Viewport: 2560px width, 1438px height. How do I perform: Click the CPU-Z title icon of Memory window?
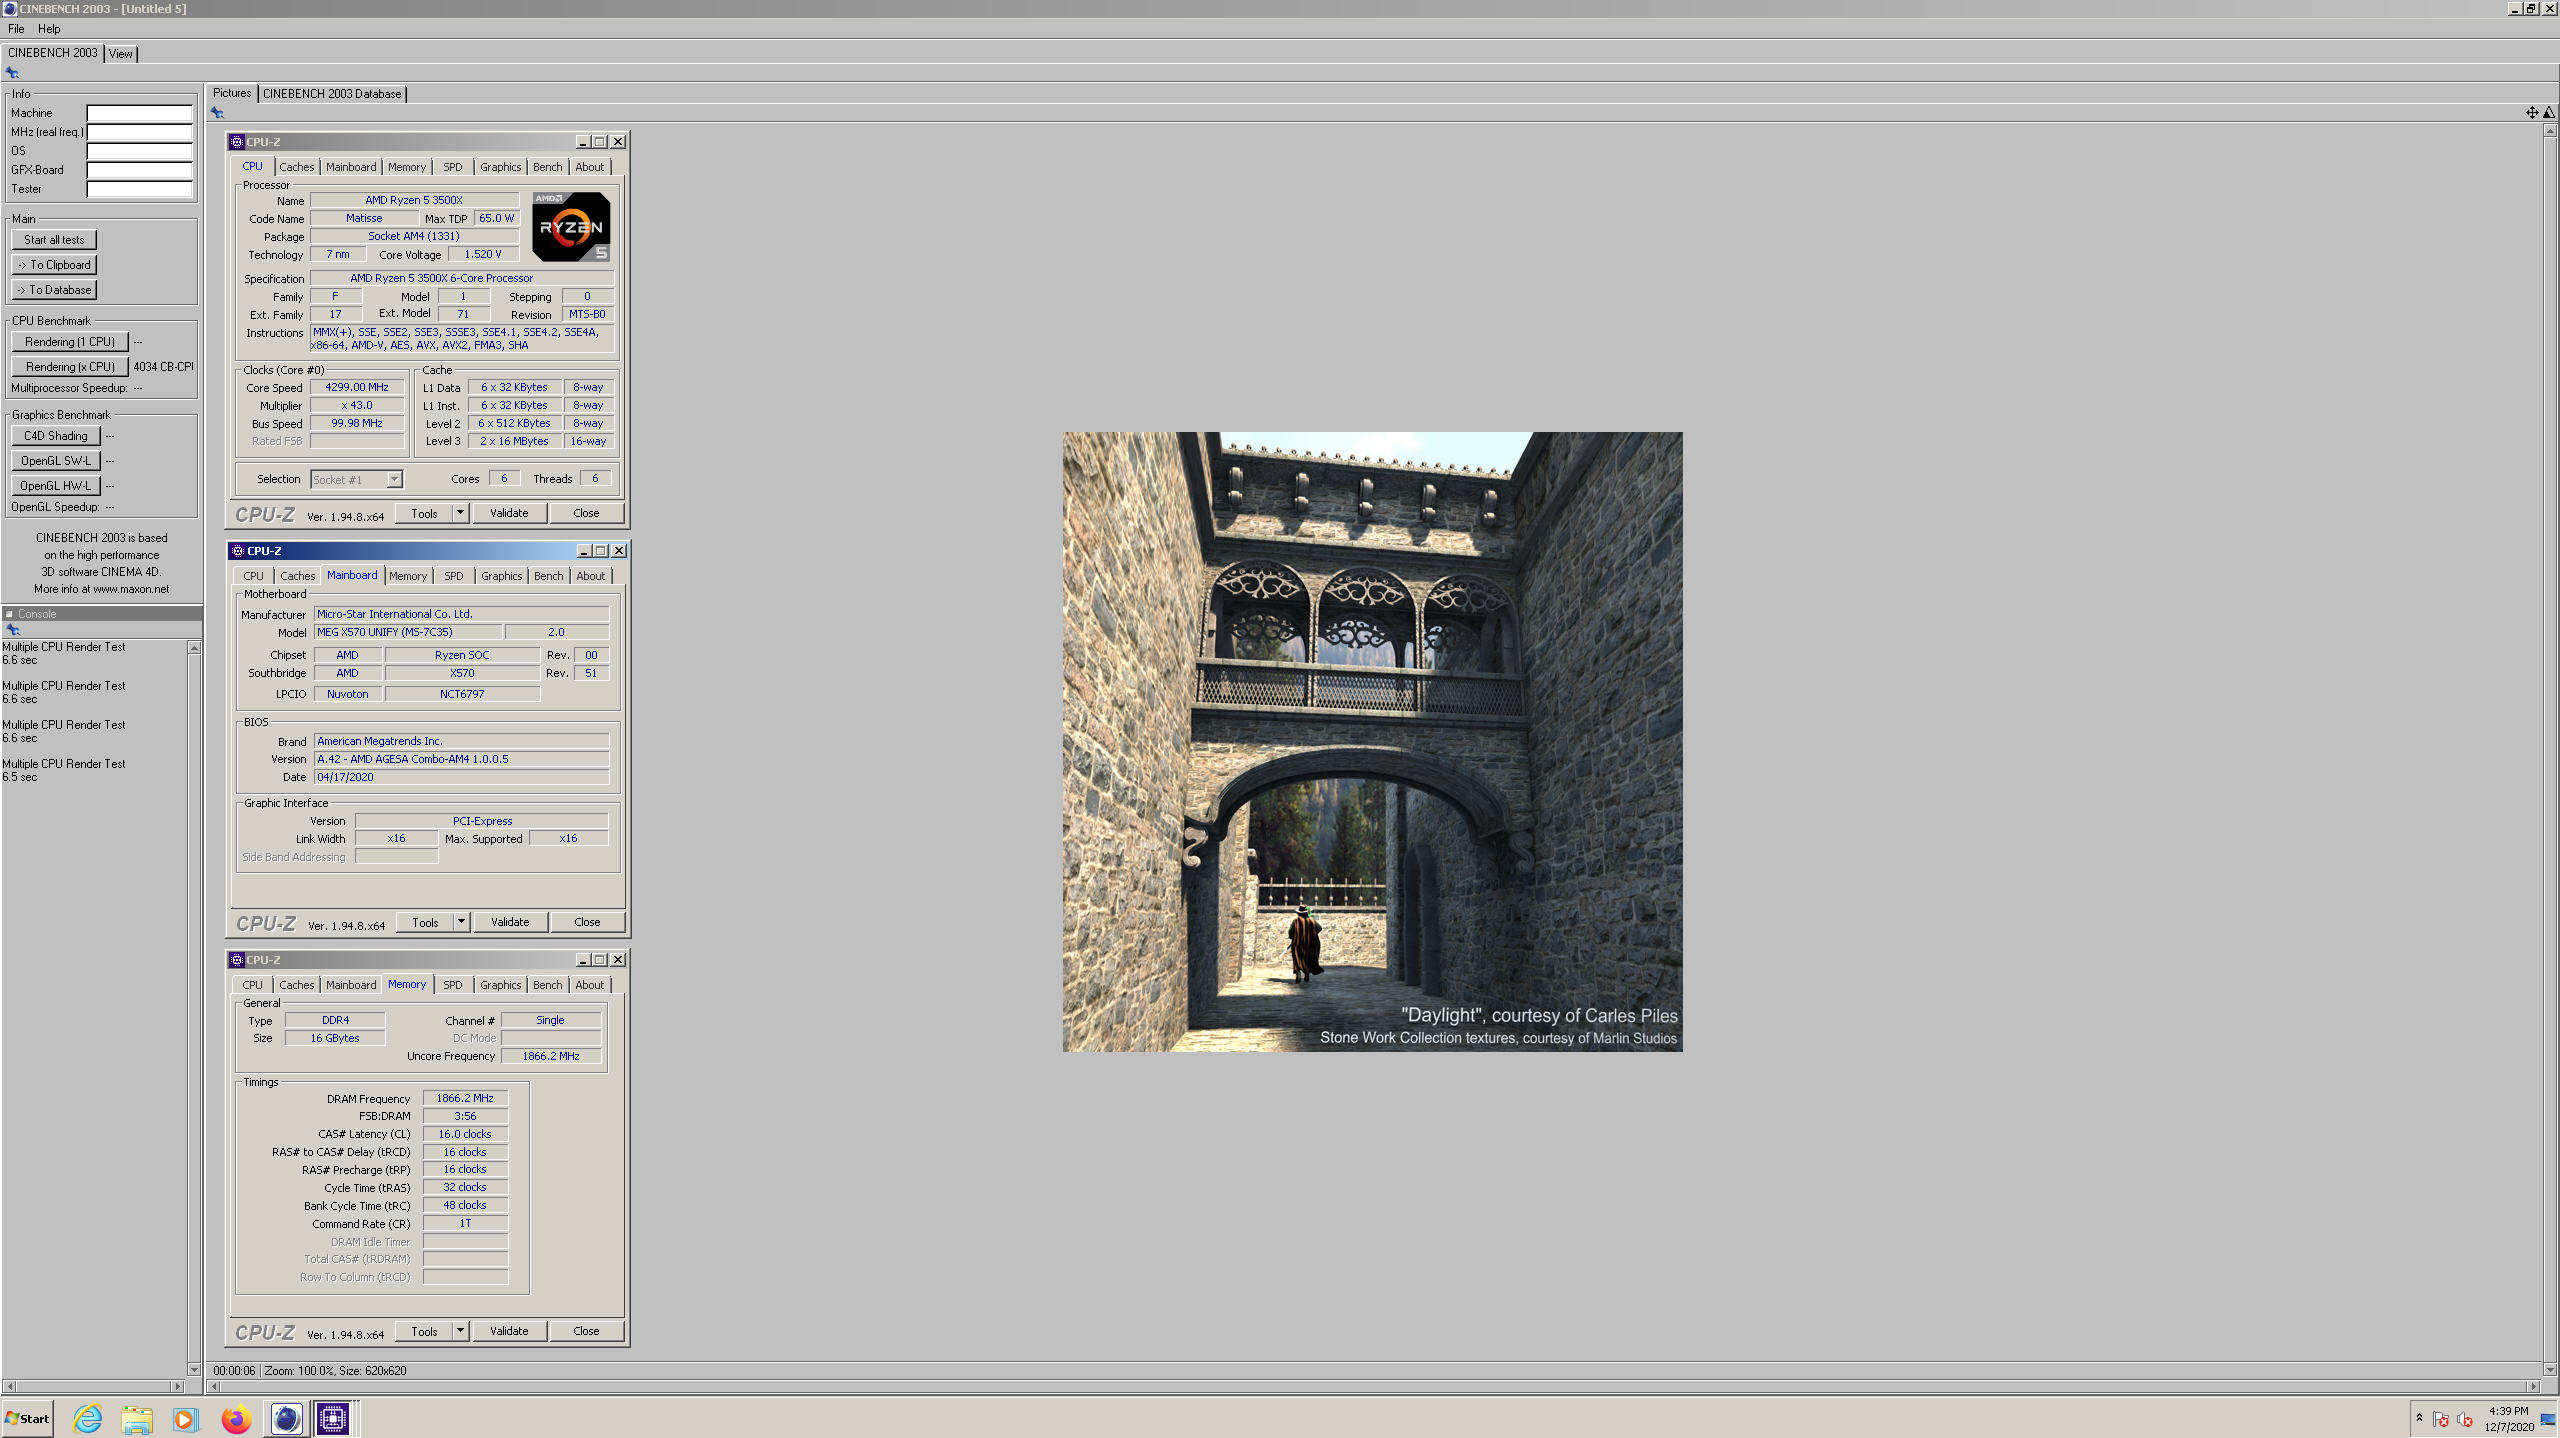pyautogui.click(x=237, y=960)
